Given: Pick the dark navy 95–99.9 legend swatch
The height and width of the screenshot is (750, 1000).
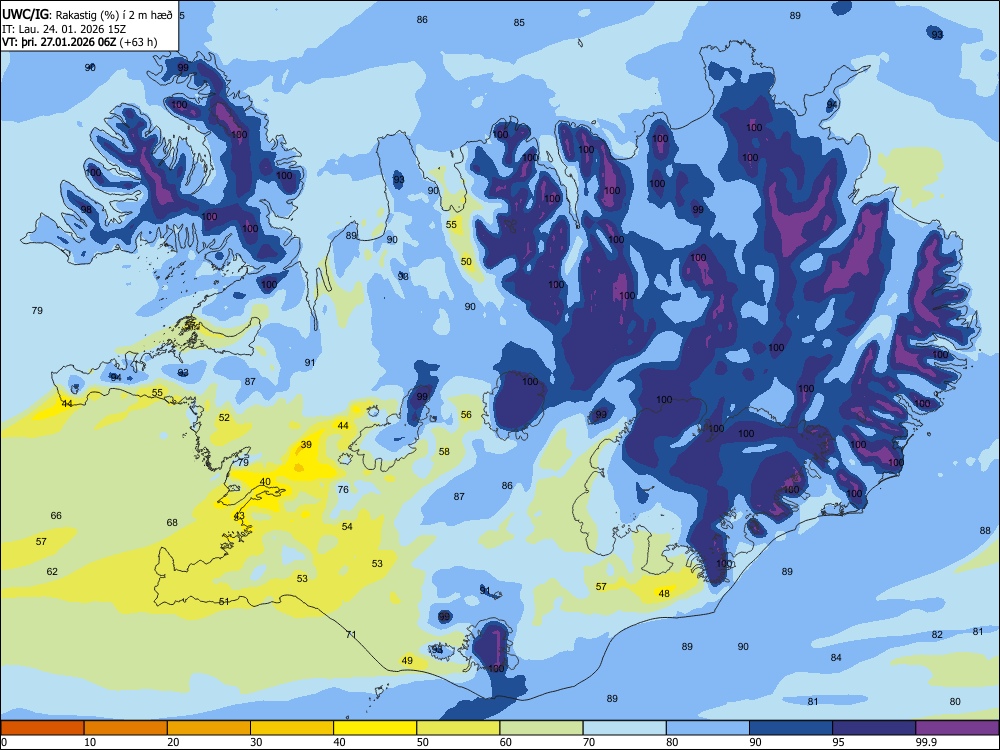Looking at the screenshot, I should click(x=874, y=728).
